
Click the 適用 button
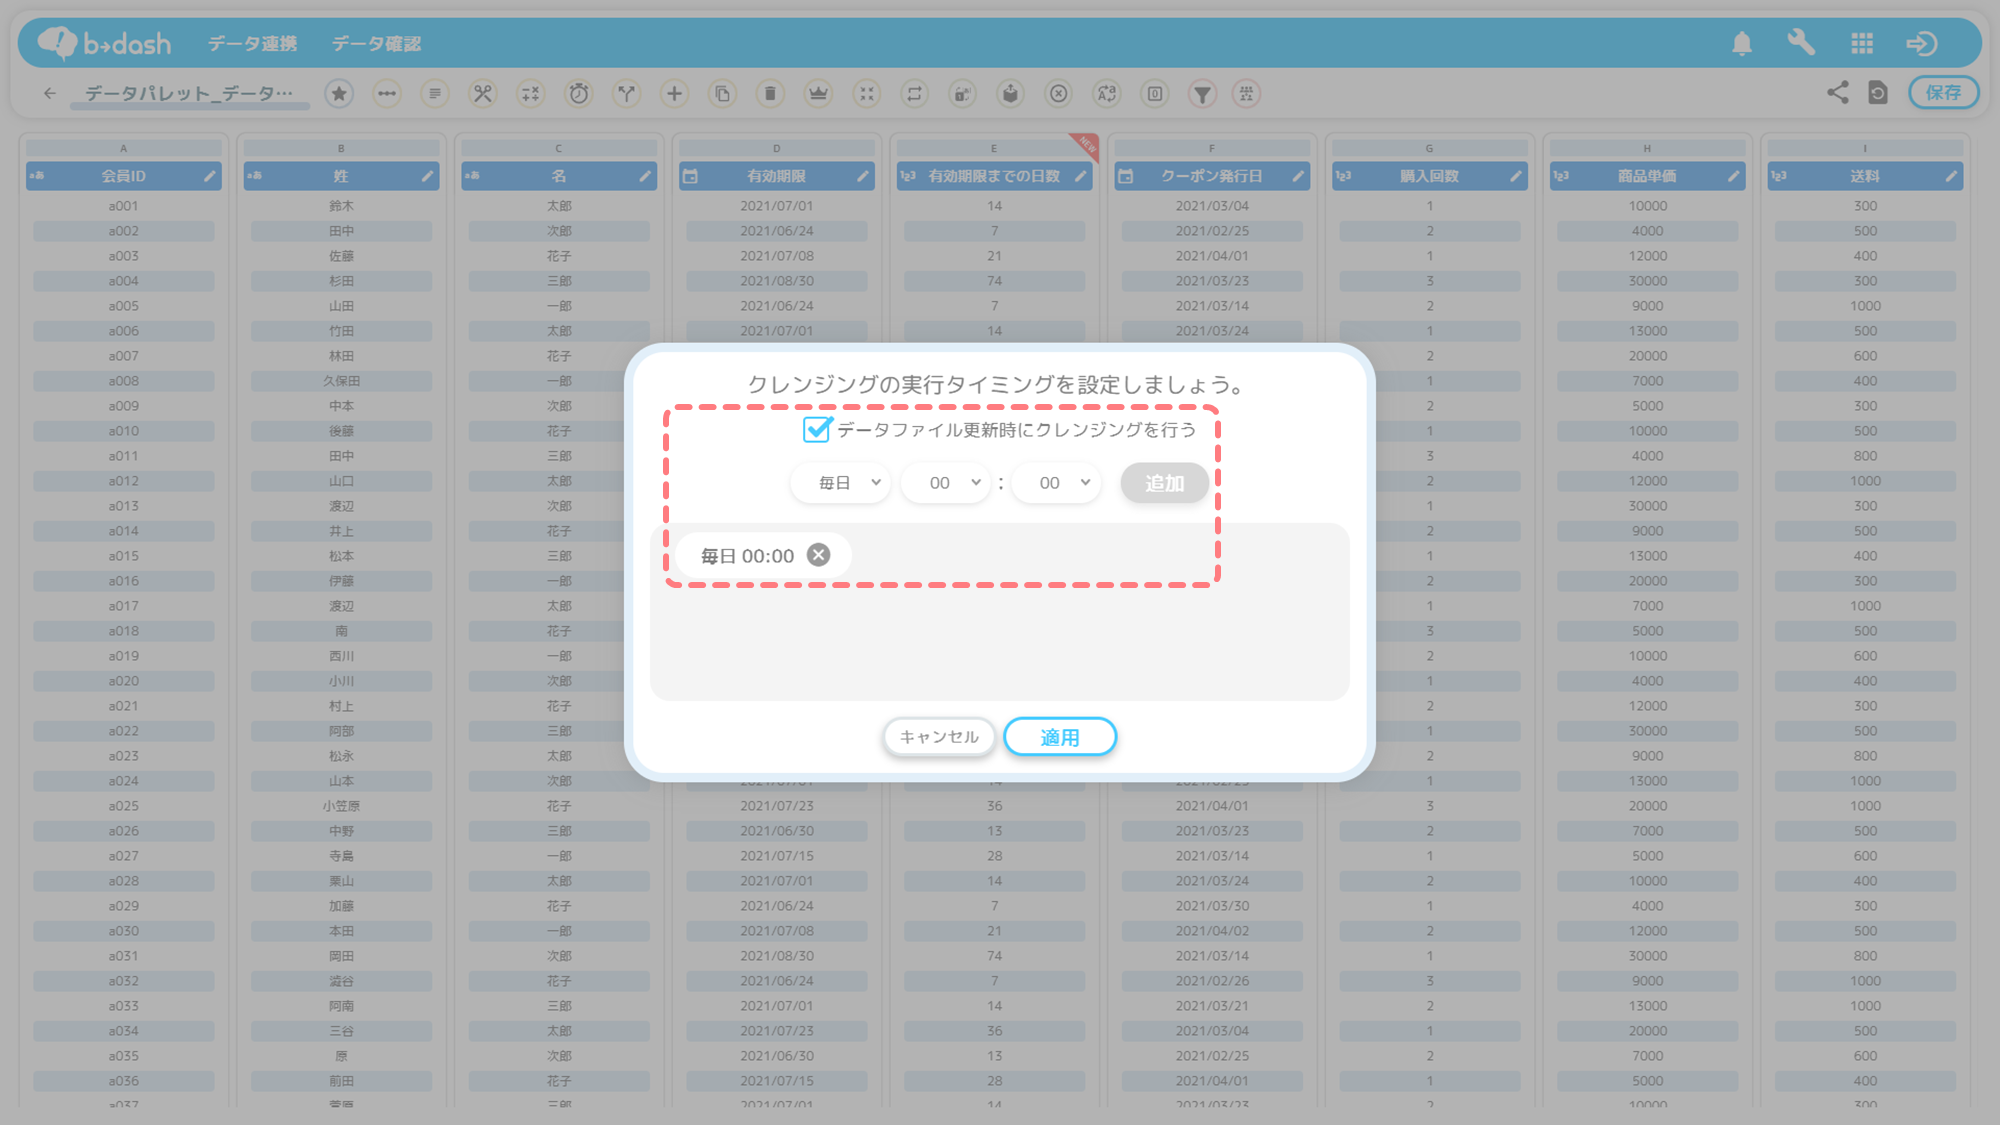click(1060, 737)
